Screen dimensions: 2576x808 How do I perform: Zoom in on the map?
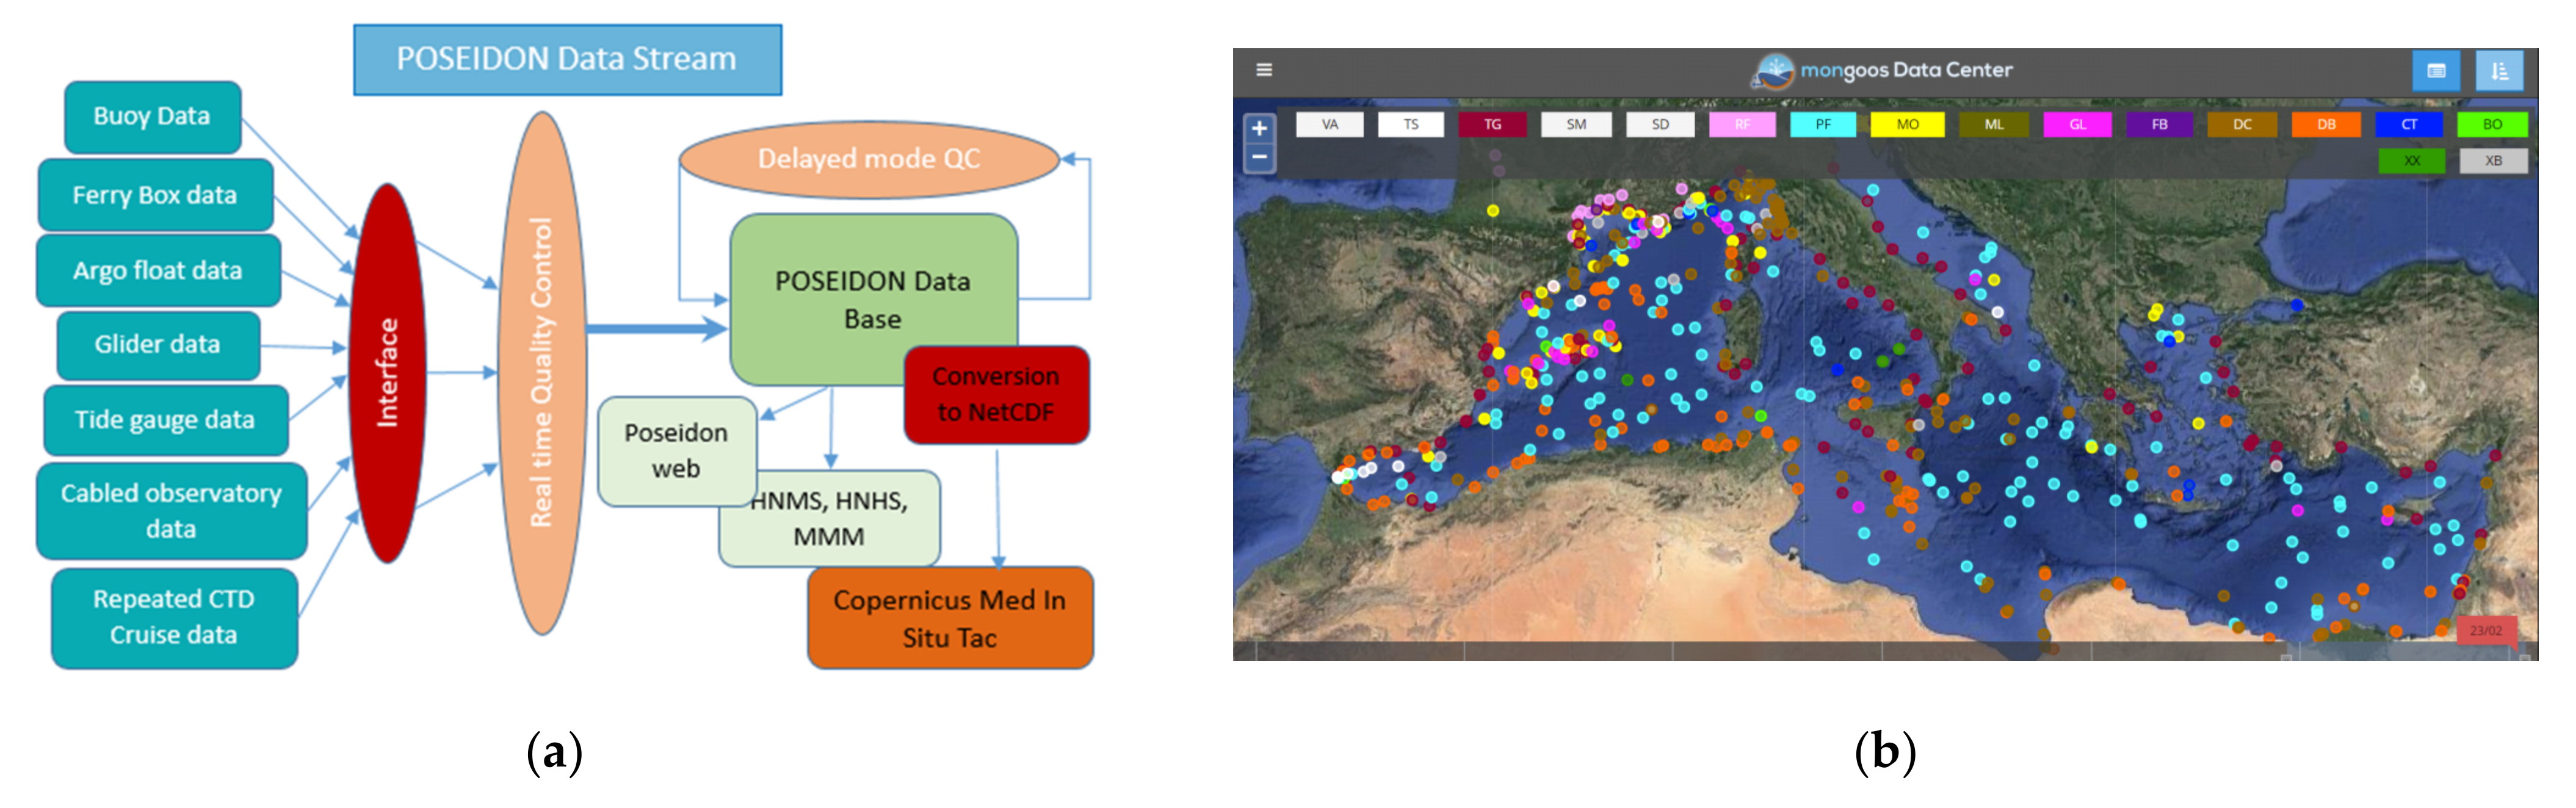pyautogui.click(x=1259, y=128)
